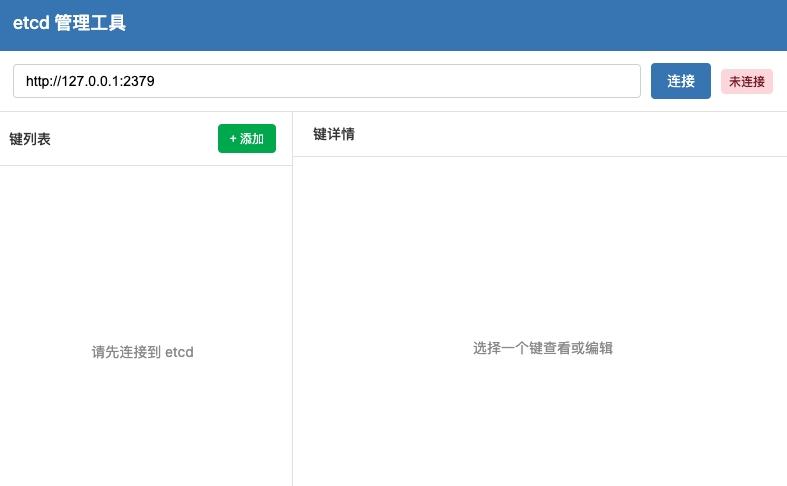Click the 连接 connect button
Image resolution: width=787 pixels, height=486 pixels.
point(681,81)
